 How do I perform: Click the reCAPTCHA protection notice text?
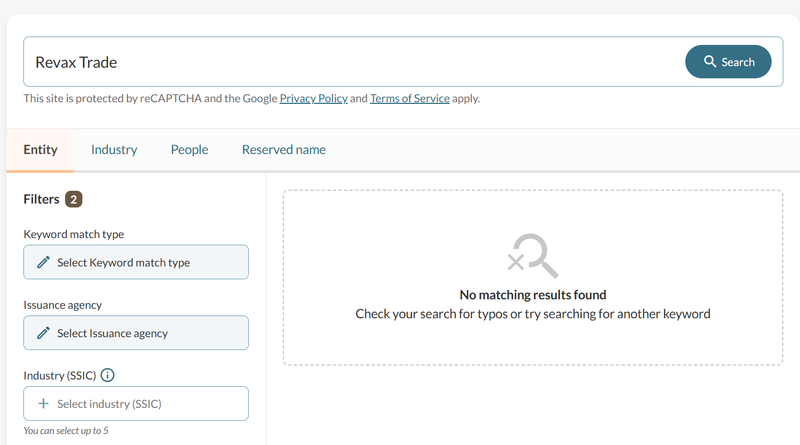(x=252, y=98)
